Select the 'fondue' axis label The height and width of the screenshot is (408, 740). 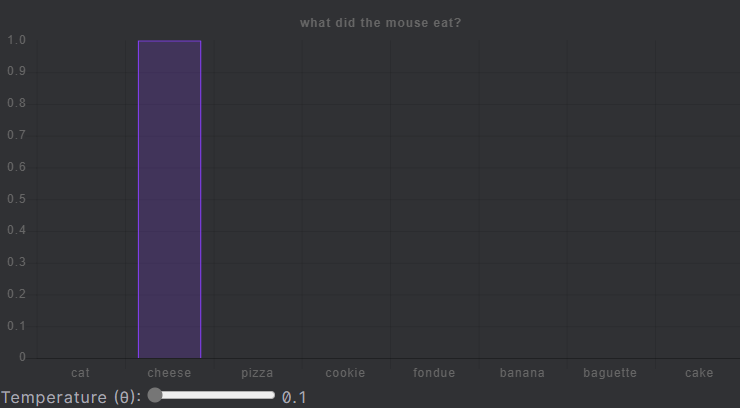434,373
